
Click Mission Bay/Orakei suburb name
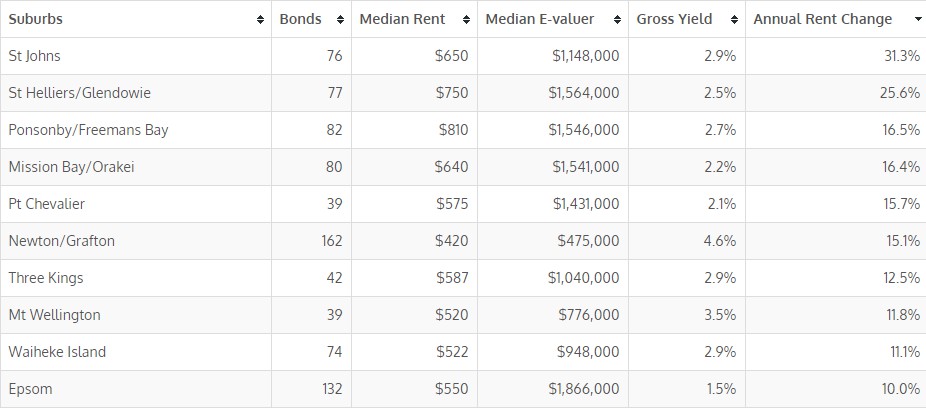point(71,167)
